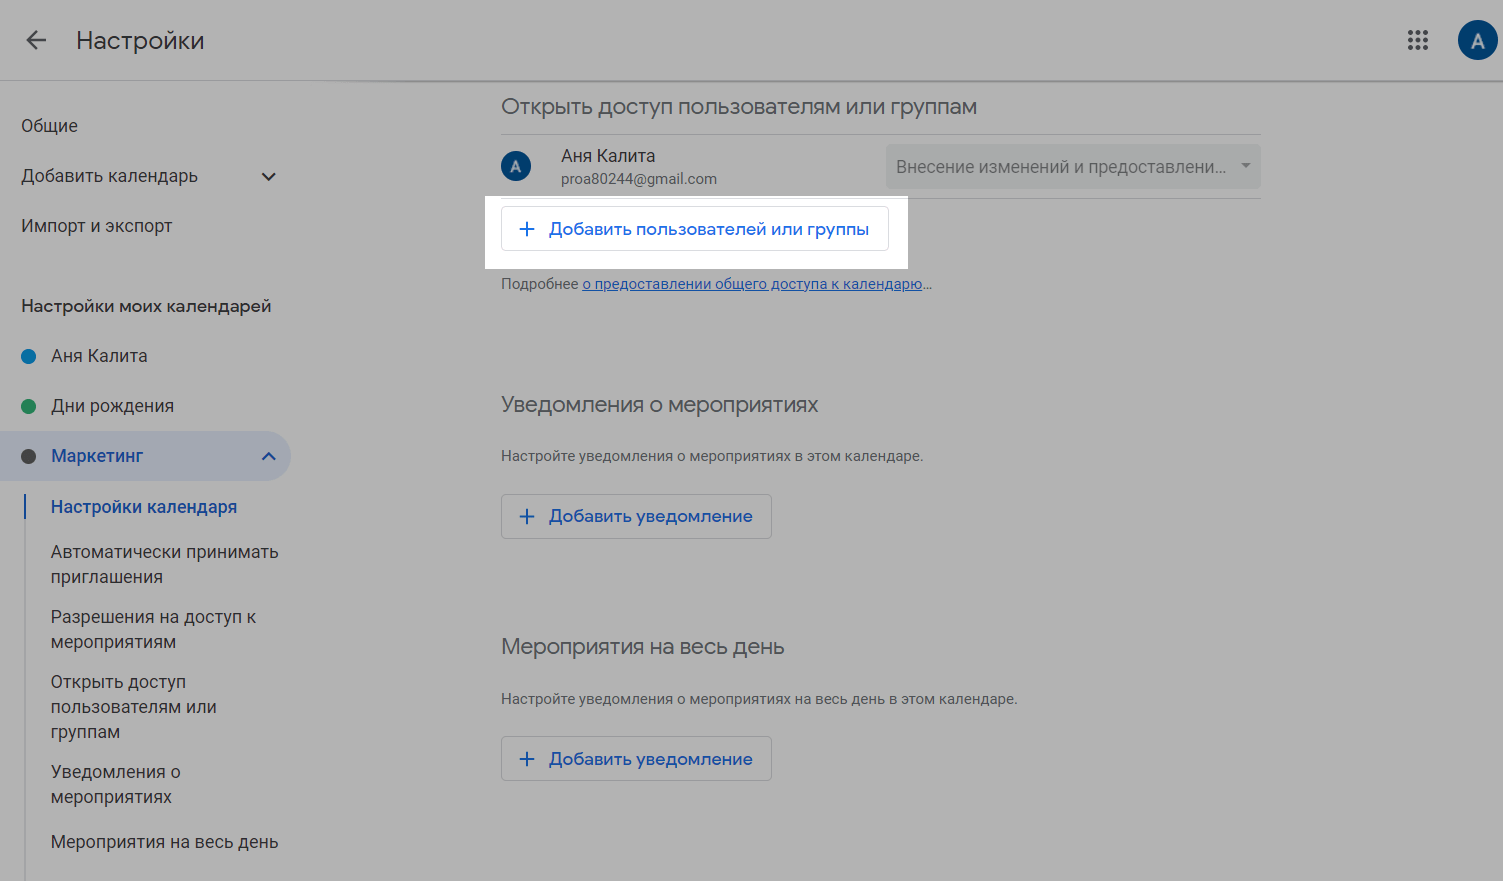Jump to Мероприятия на весь день in sidebar

coord(165,842)
